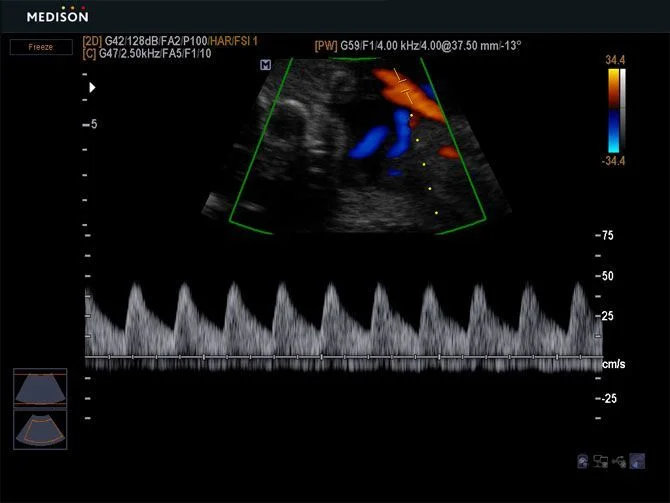This screenshot has width=670, height=503.
Task: Click the Freeze button
Action: [x=41, y=47]
